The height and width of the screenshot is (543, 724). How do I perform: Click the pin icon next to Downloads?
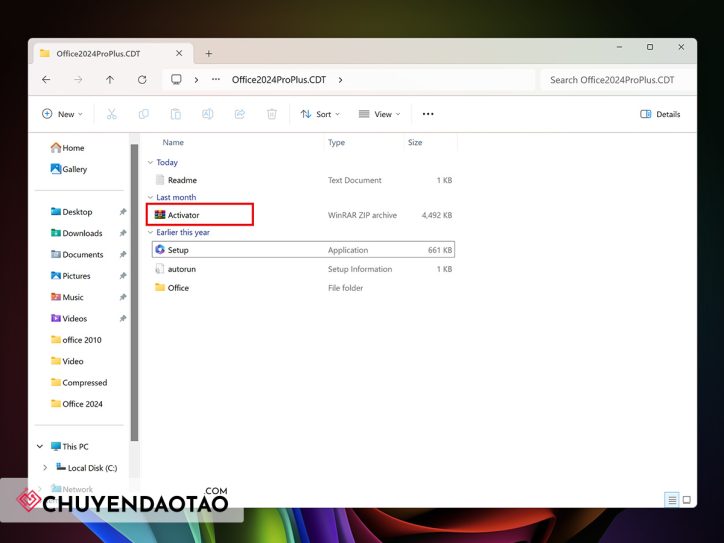[123, 233]
